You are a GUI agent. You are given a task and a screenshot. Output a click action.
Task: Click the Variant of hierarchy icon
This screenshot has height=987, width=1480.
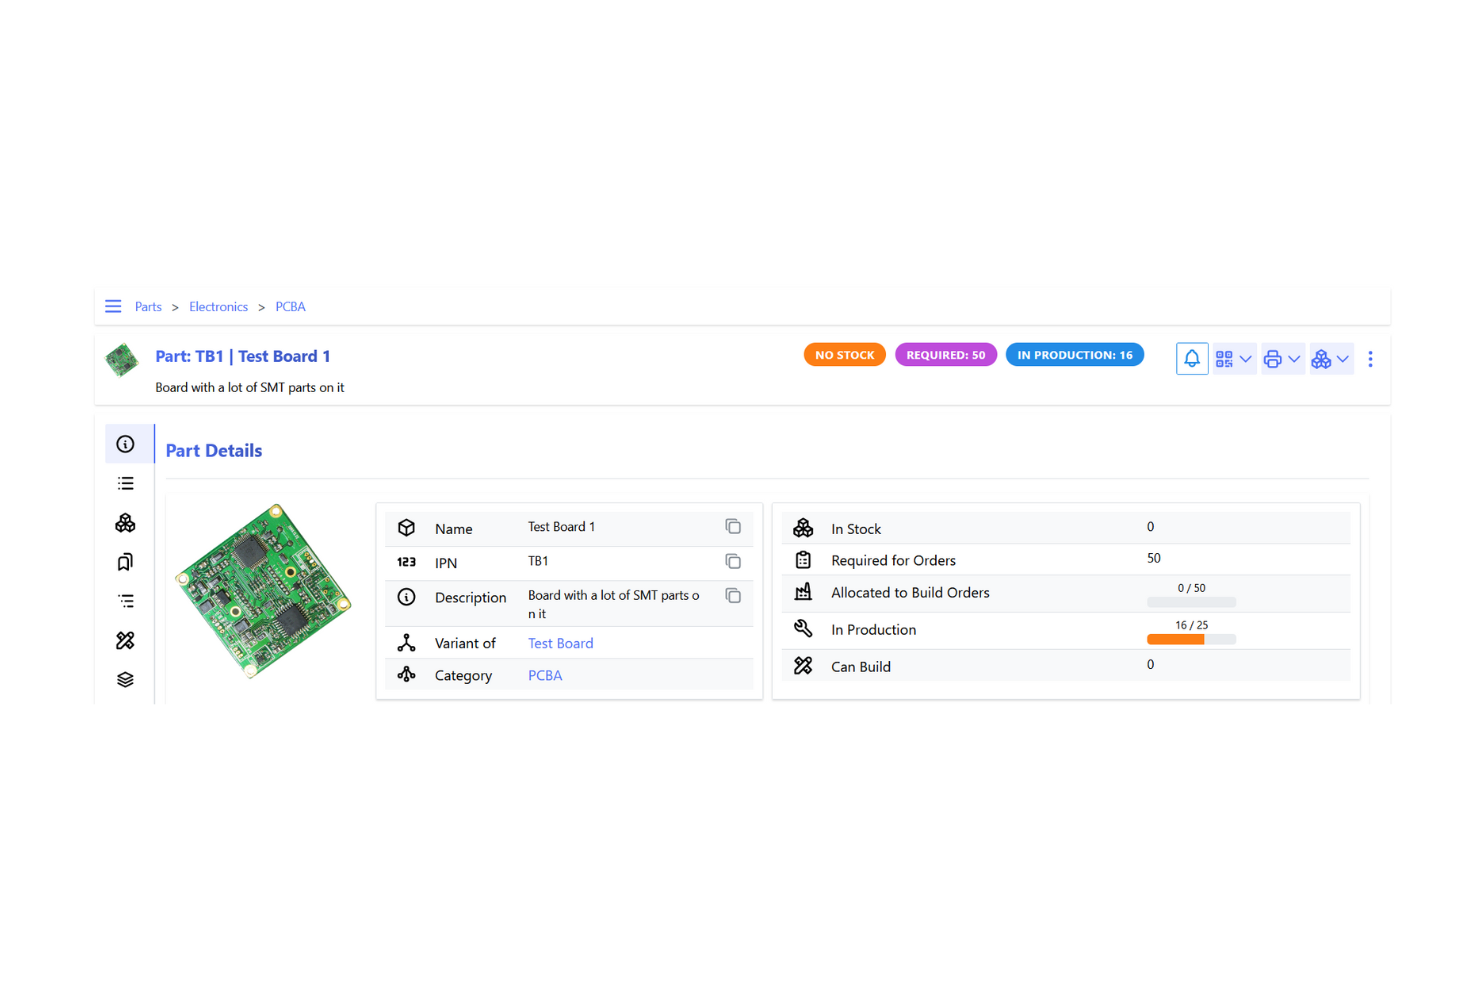coord(406,643)
